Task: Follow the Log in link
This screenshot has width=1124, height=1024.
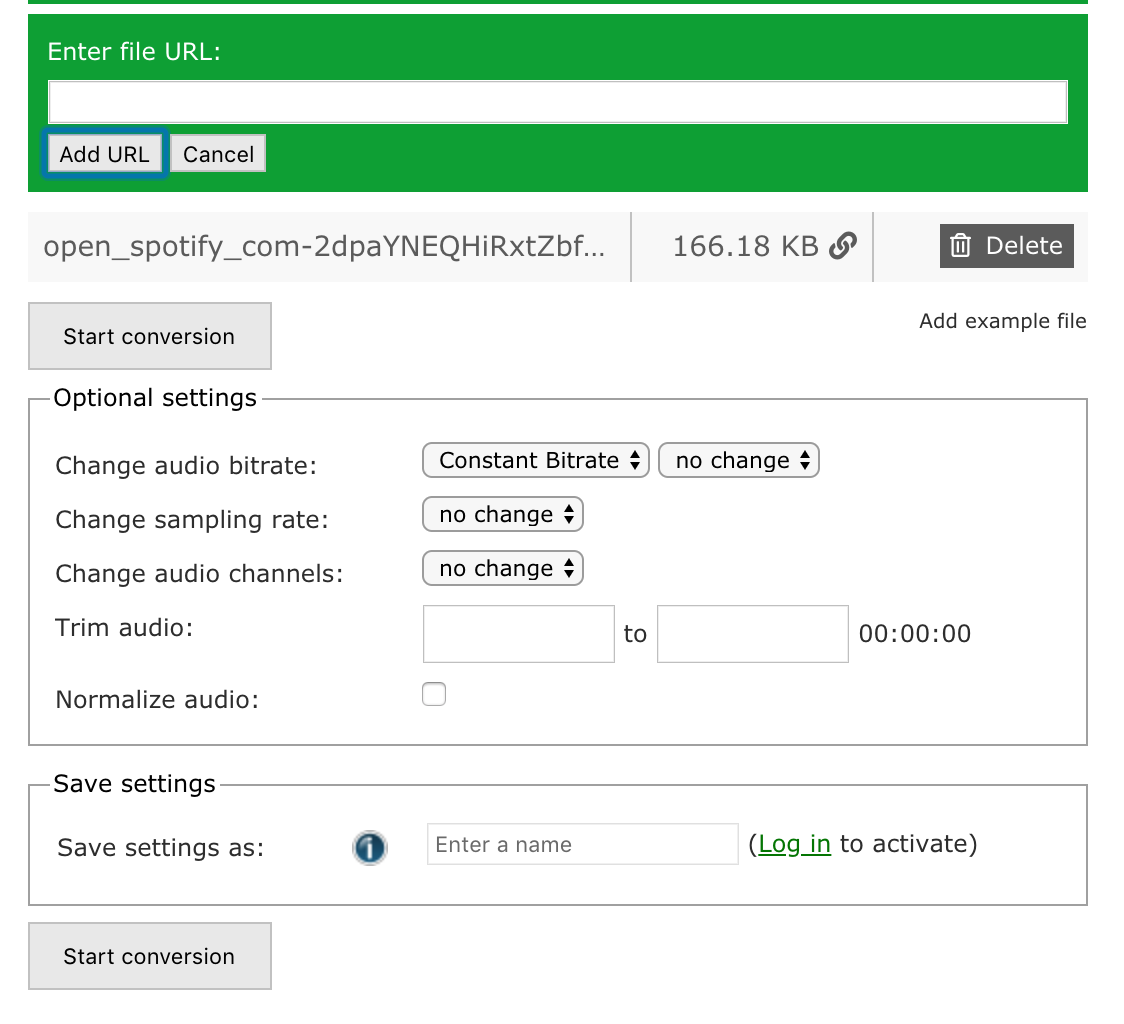Action: pos(794,844)
